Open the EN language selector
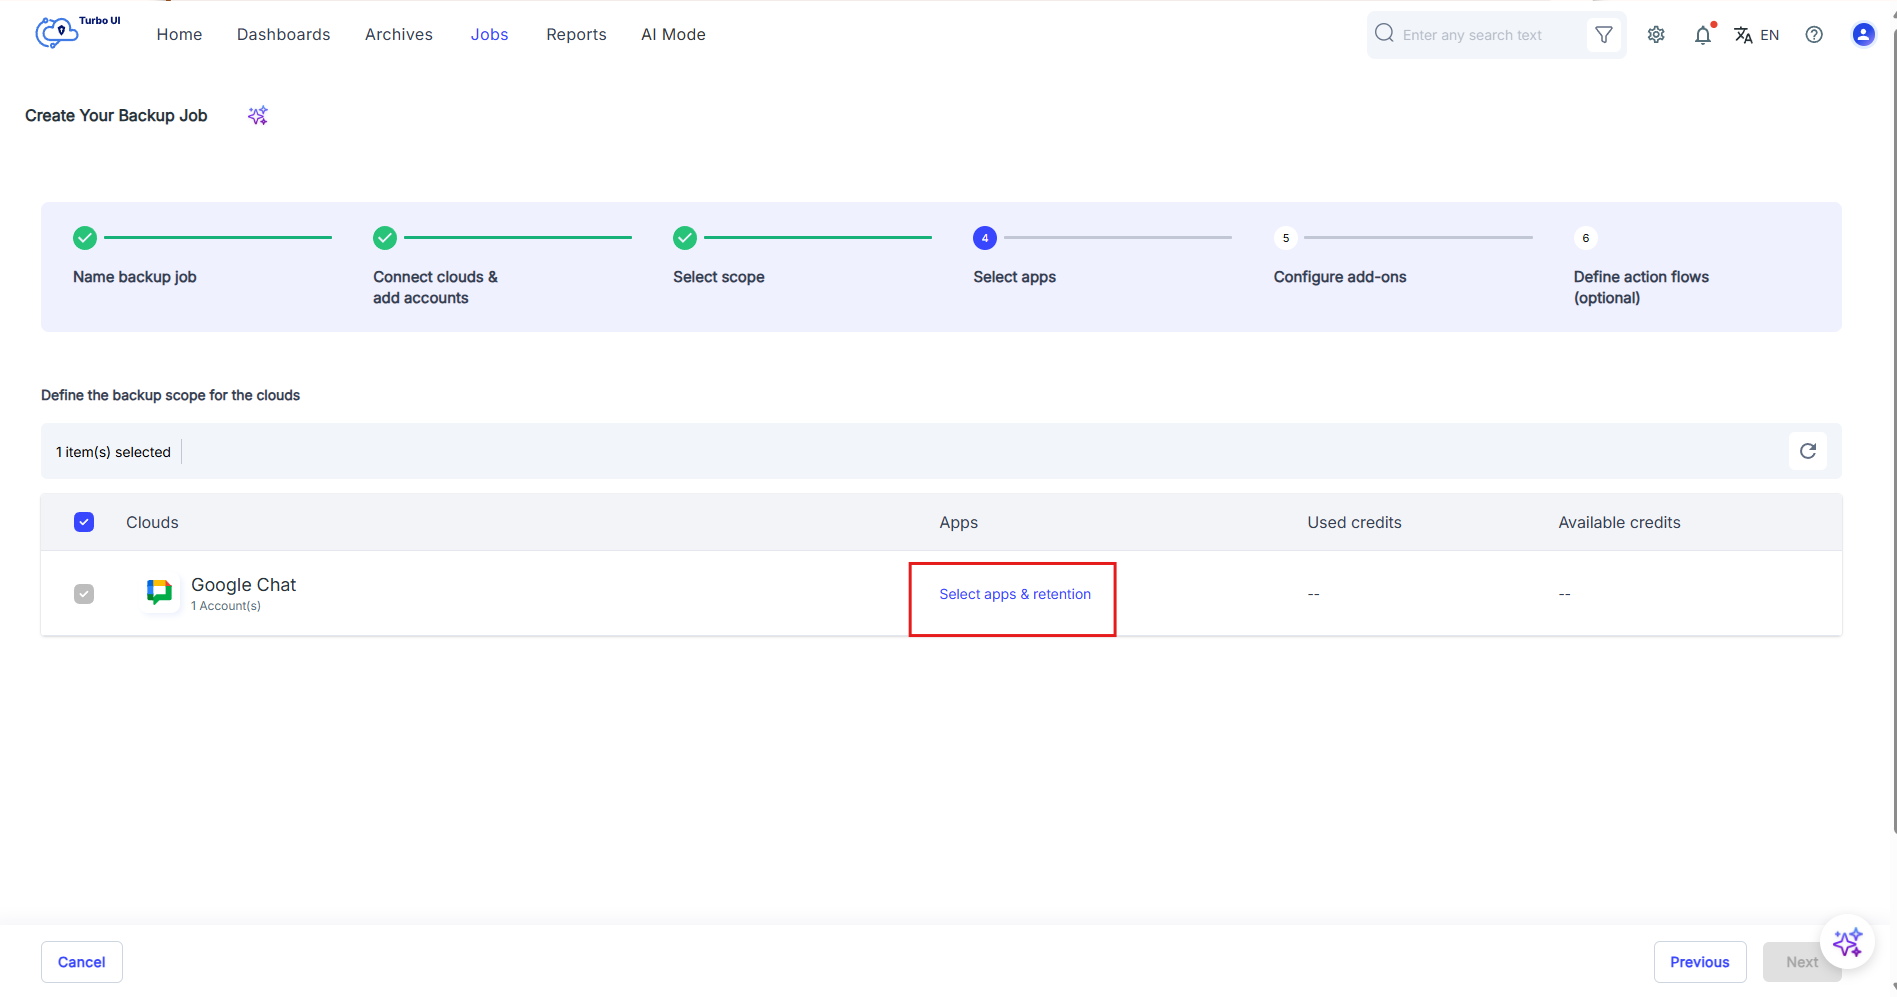This screenshot has width=1897, height=997. (x=1757, y=35)
